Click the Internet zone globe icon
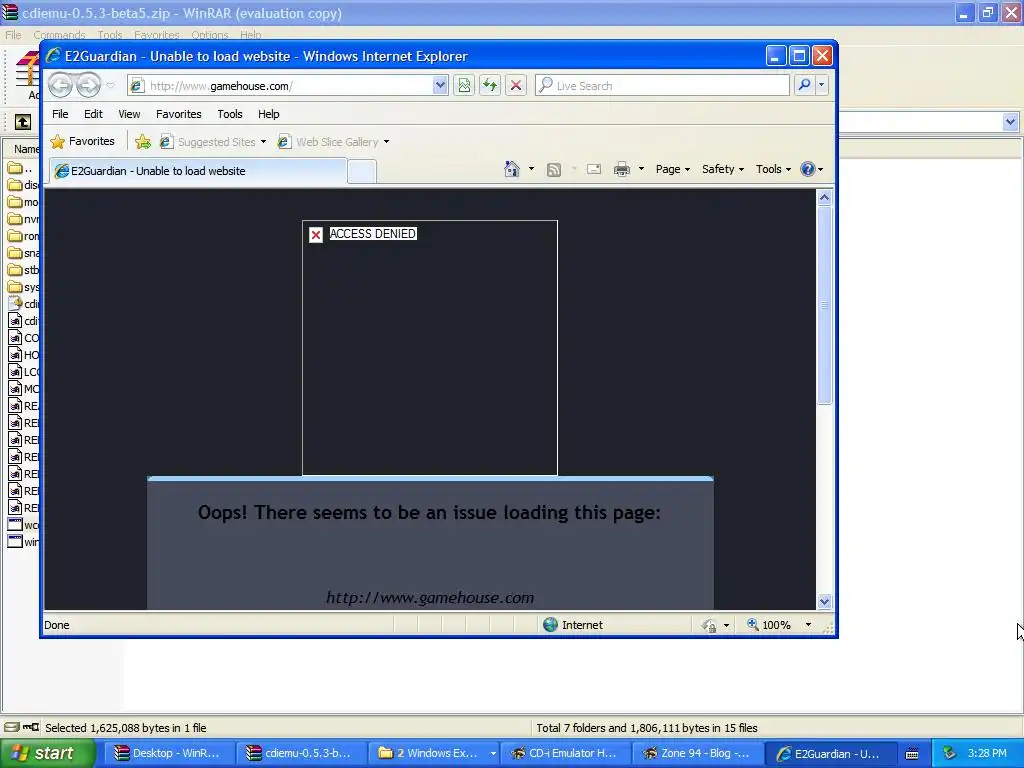This screenshot has width=1024, height=768. (x=551, y=625)
